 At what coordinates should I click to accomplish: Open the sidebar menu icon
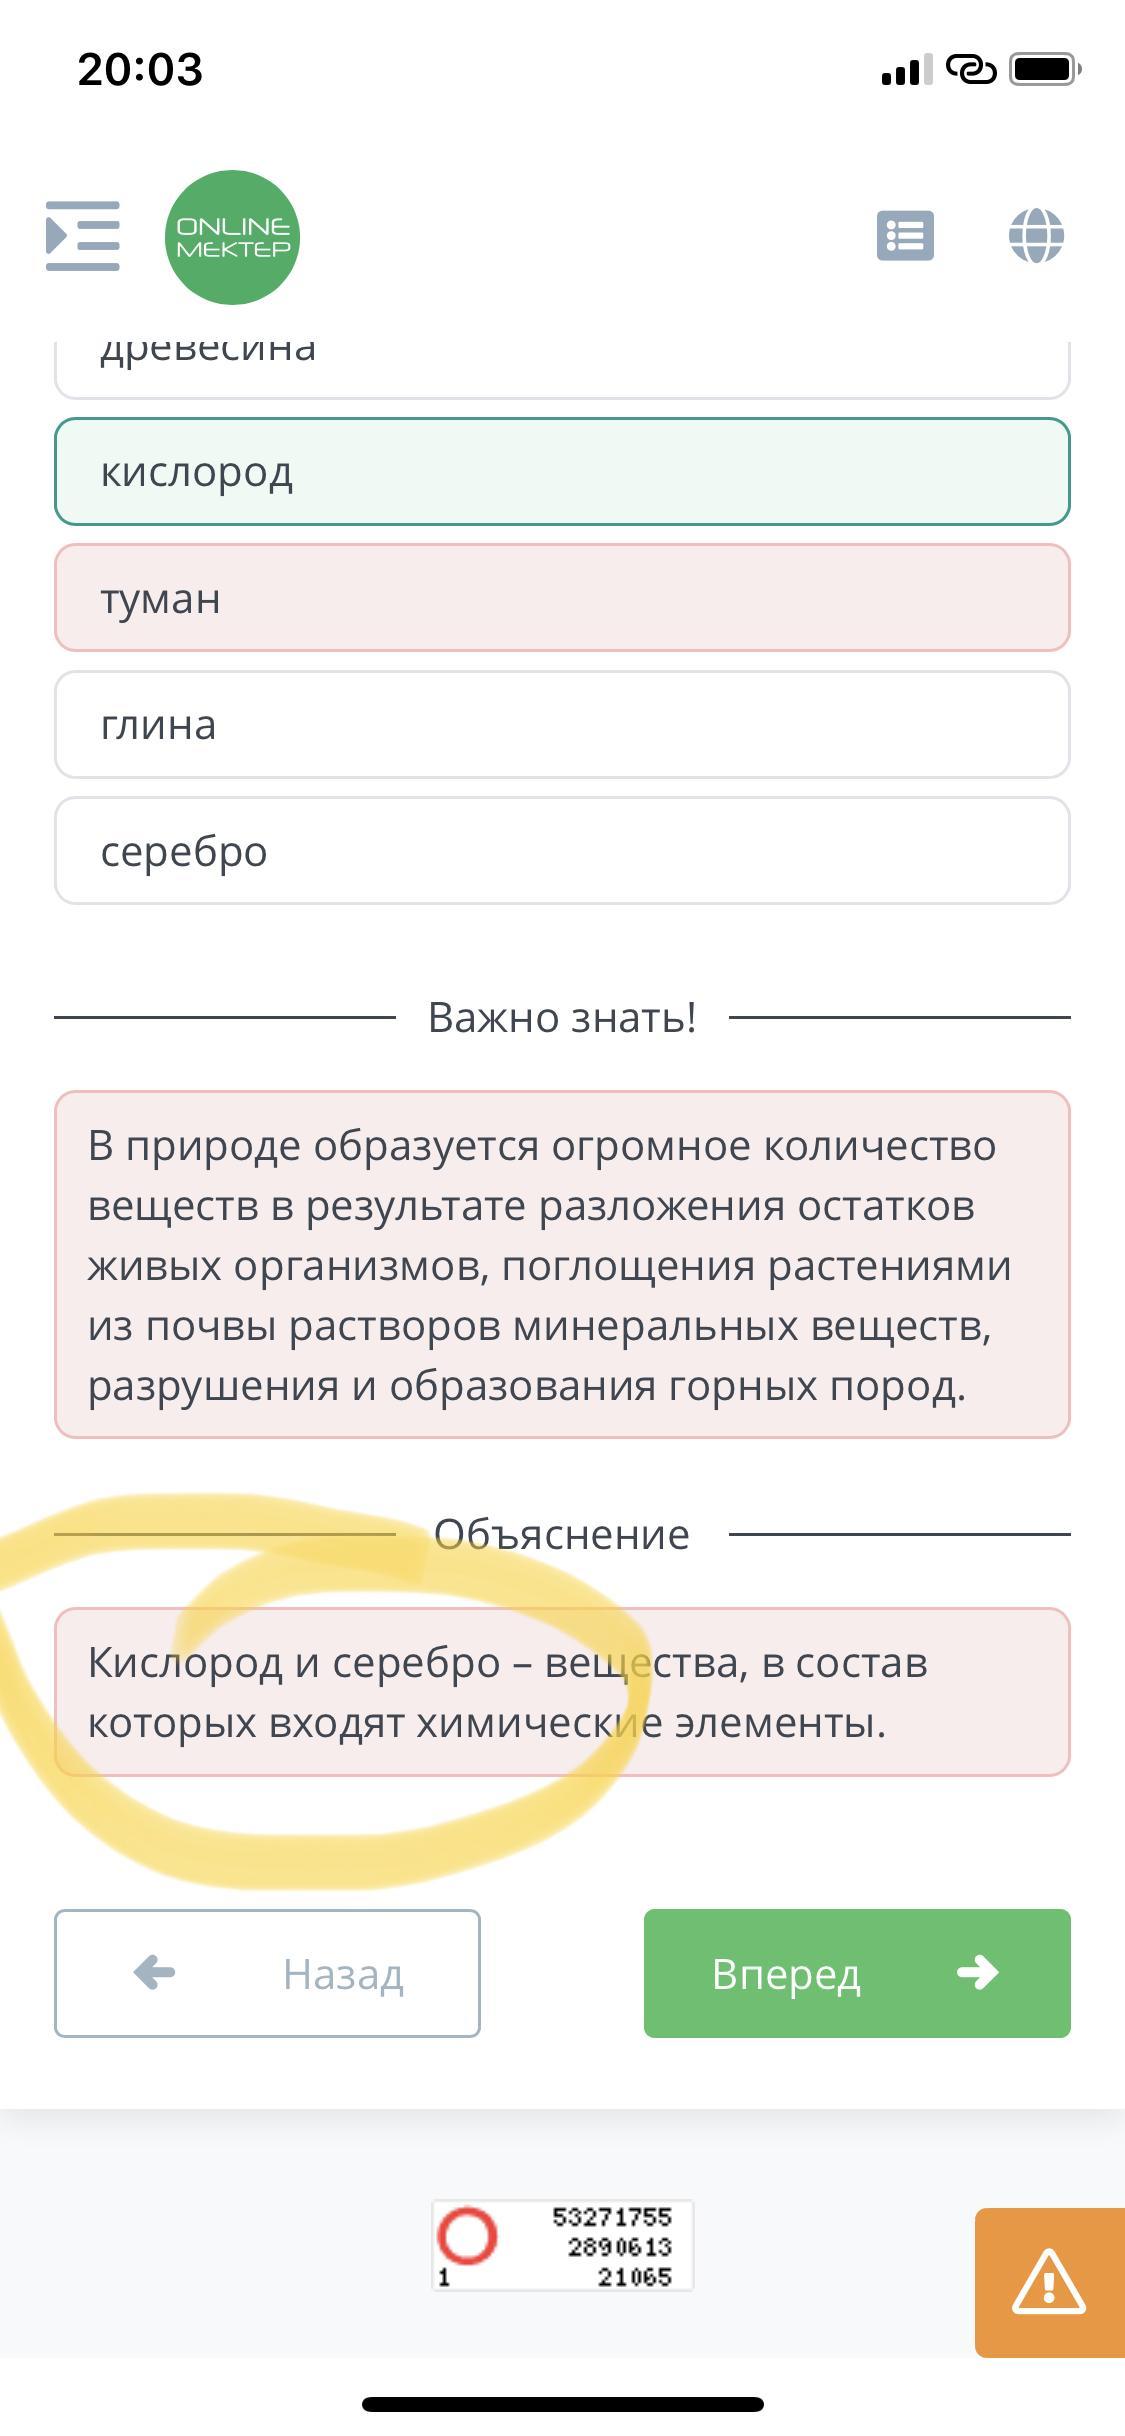[83, 236]
